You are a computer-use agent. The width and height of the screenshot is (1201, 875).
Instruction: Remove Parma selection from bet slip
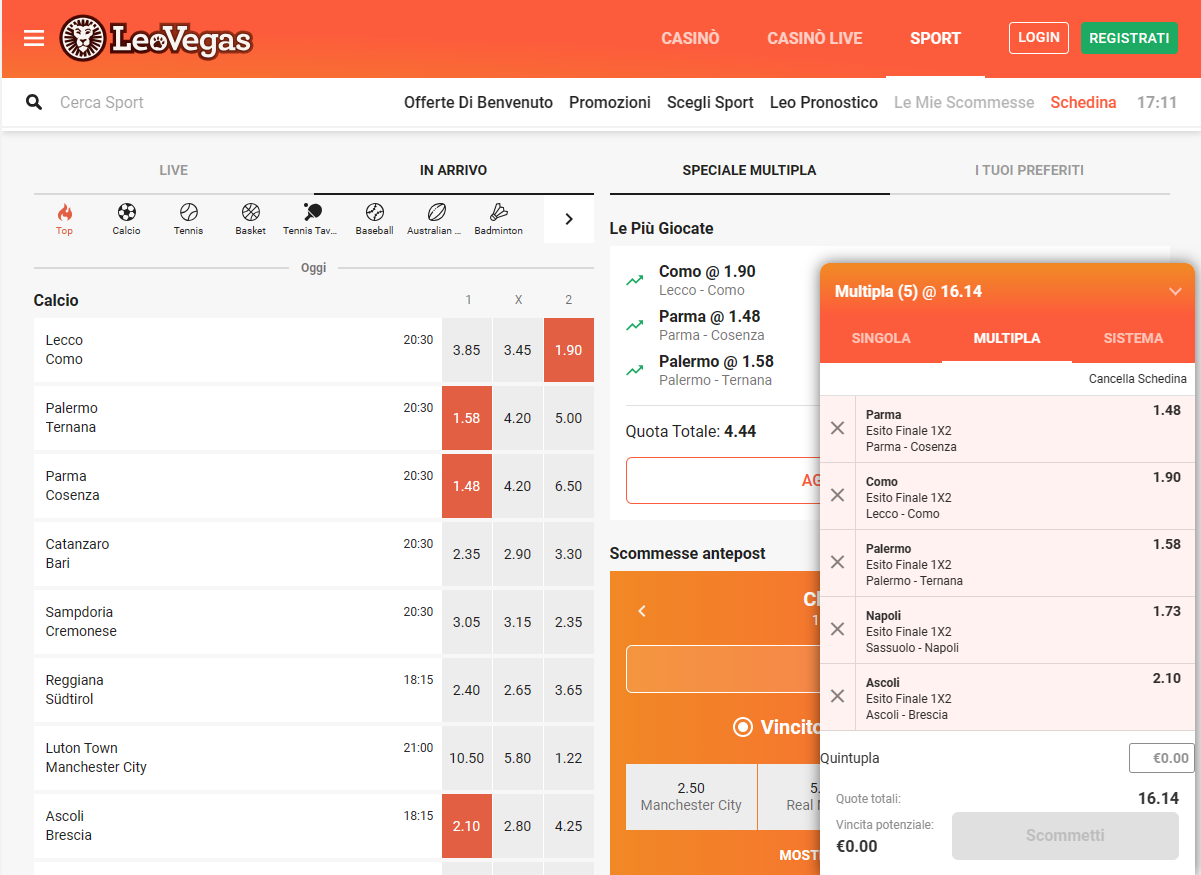[838, 428]
